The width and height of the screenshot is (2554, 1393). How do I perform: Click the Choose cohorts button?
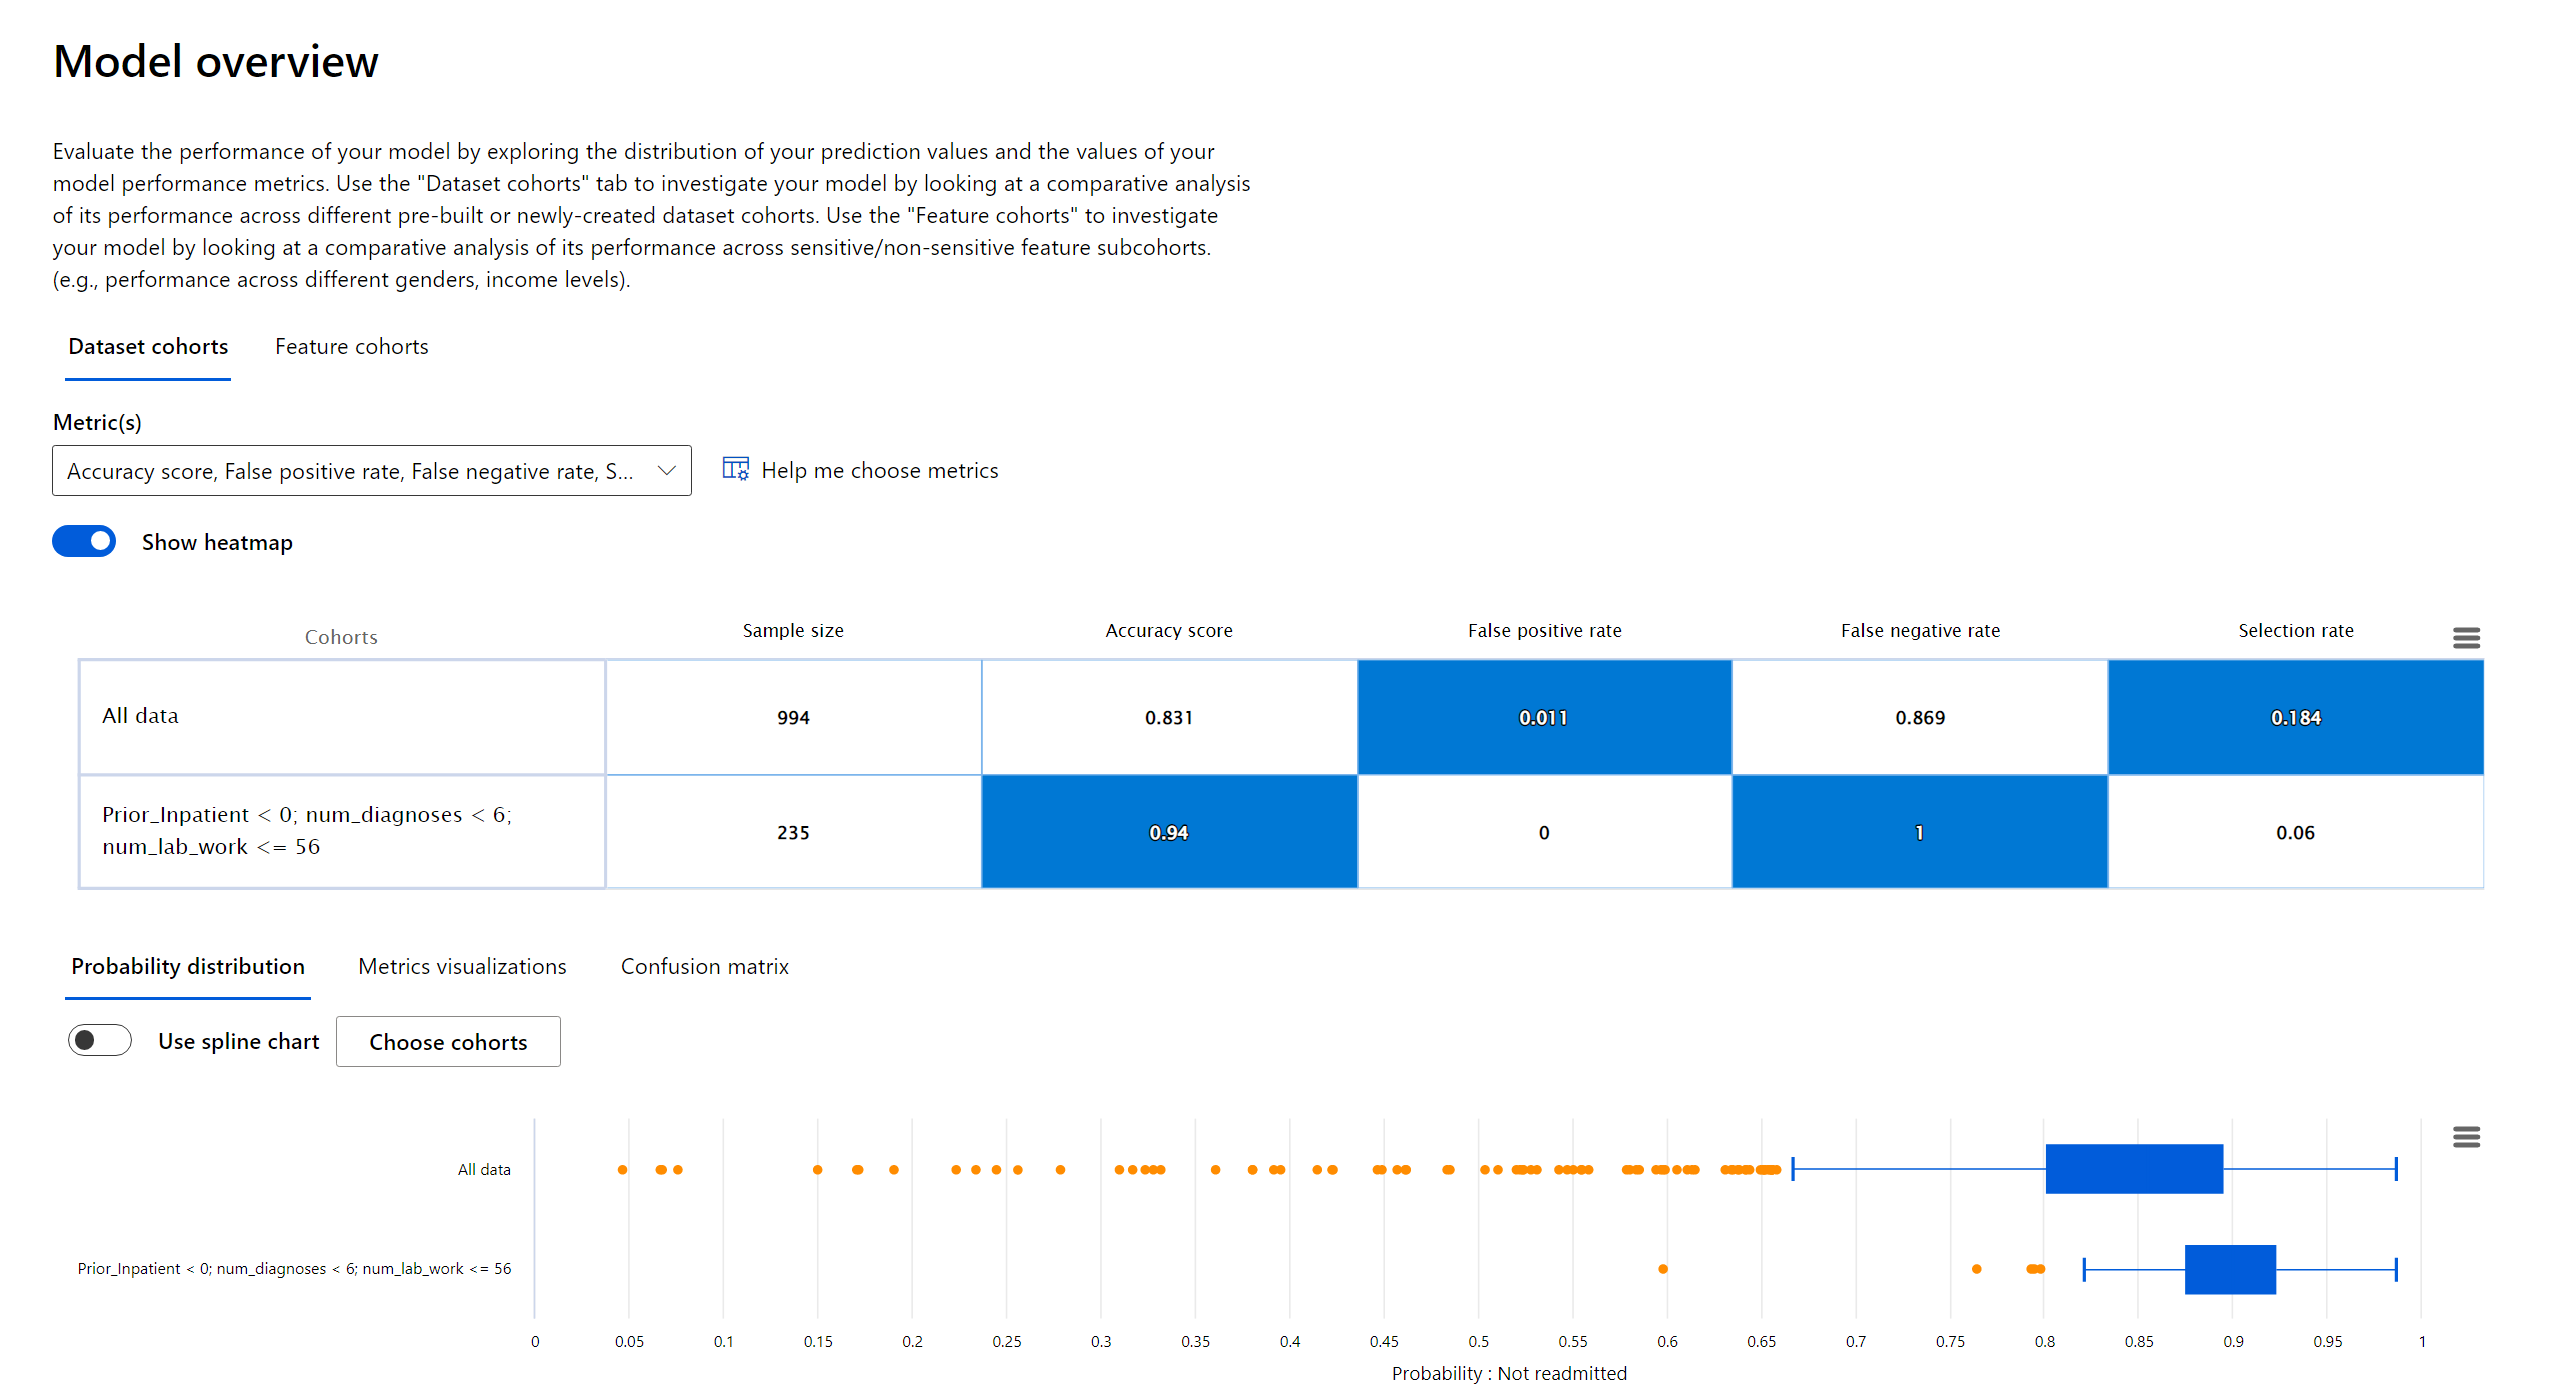[447, 1041]
